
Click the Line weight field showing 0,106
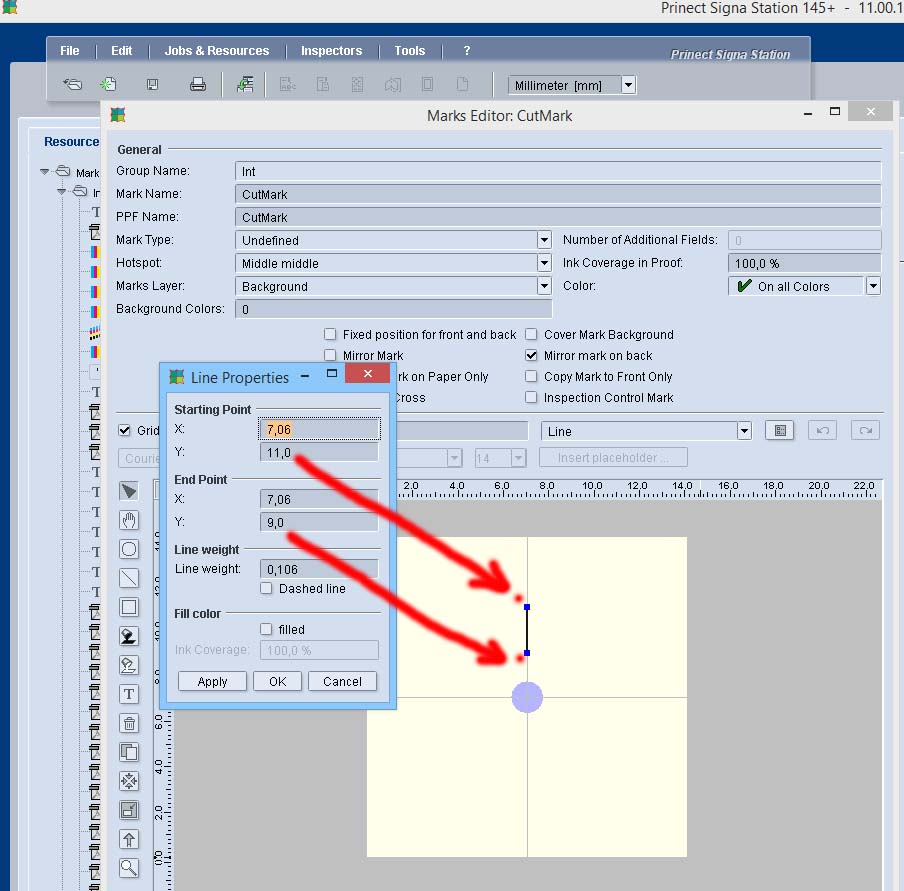coord(319,569)
